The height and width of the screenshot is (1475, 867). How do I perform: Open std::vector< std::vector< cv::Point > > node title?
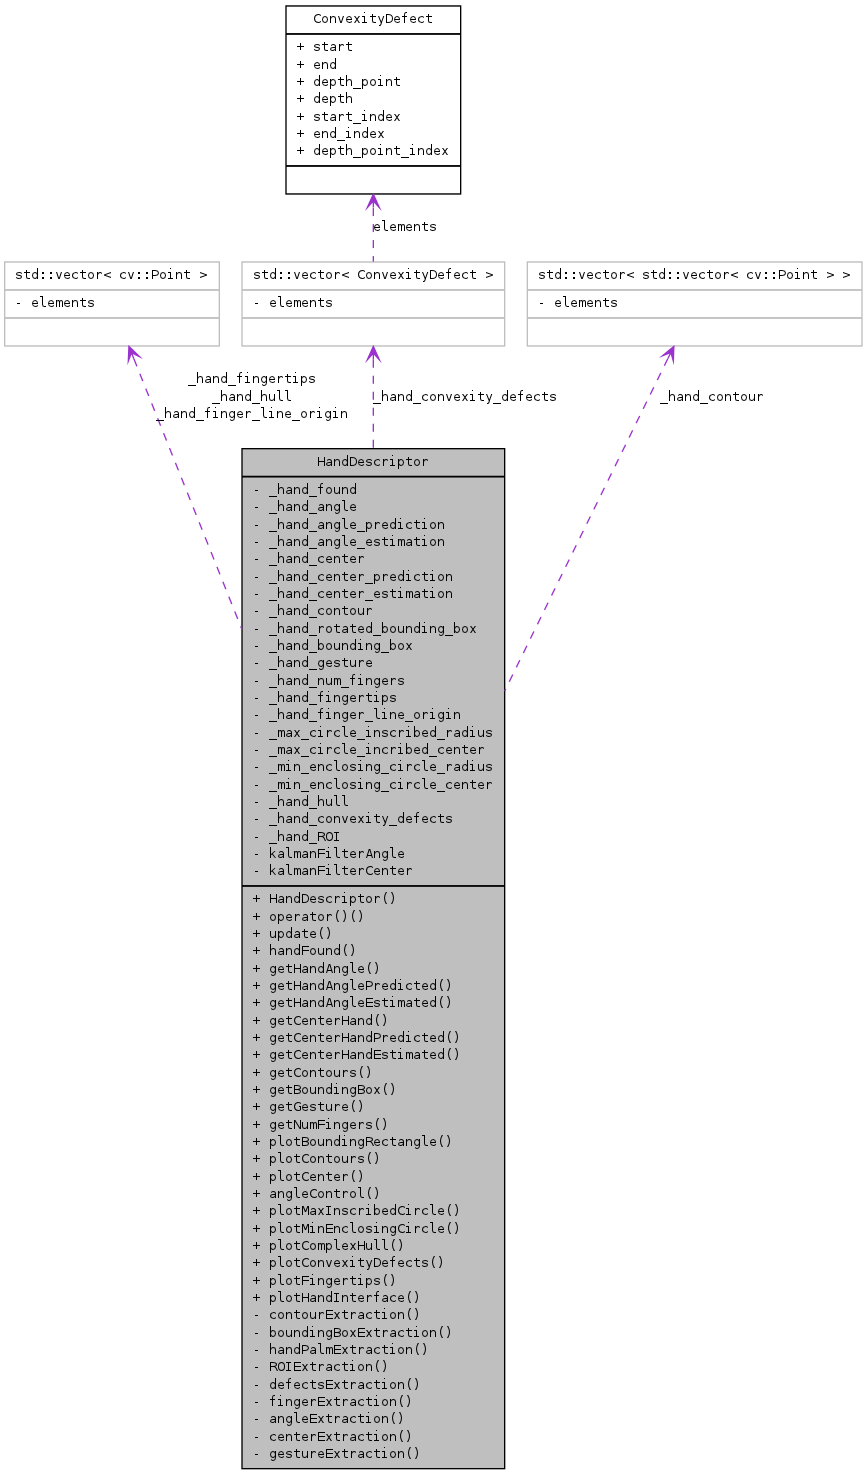click(695, 274)
